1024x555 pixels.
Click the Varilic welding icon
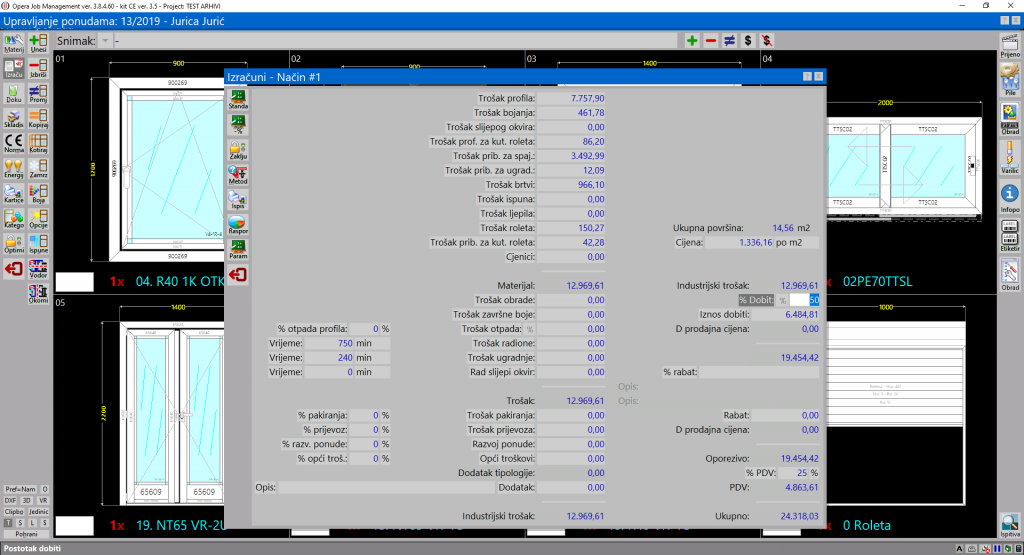pos(1010,155)
